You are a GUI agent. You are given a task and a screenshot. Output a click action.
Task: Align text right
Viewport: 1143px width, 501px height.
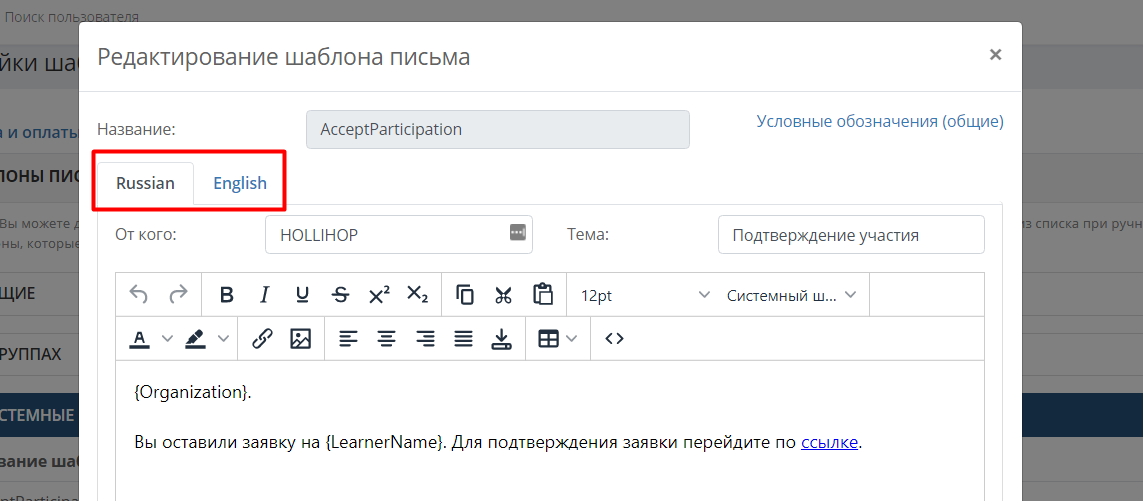[425, 338]
